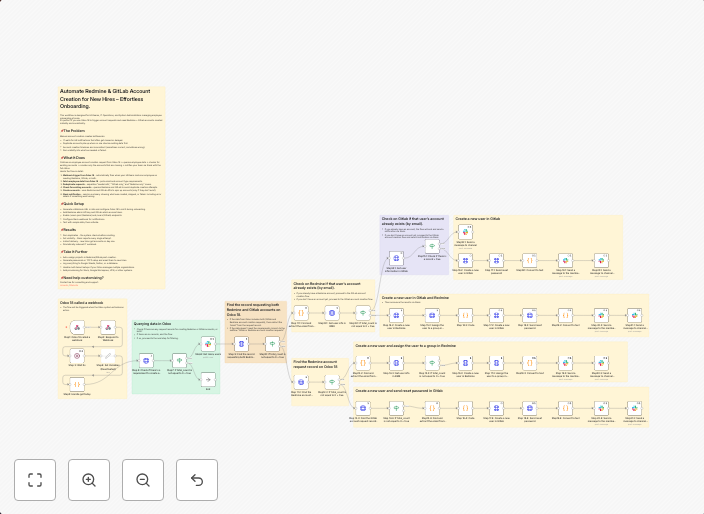This screenshot has height=514, width=704.
Task: Click the '#Quick Setup' heading
Action: (x=72, y=204)
